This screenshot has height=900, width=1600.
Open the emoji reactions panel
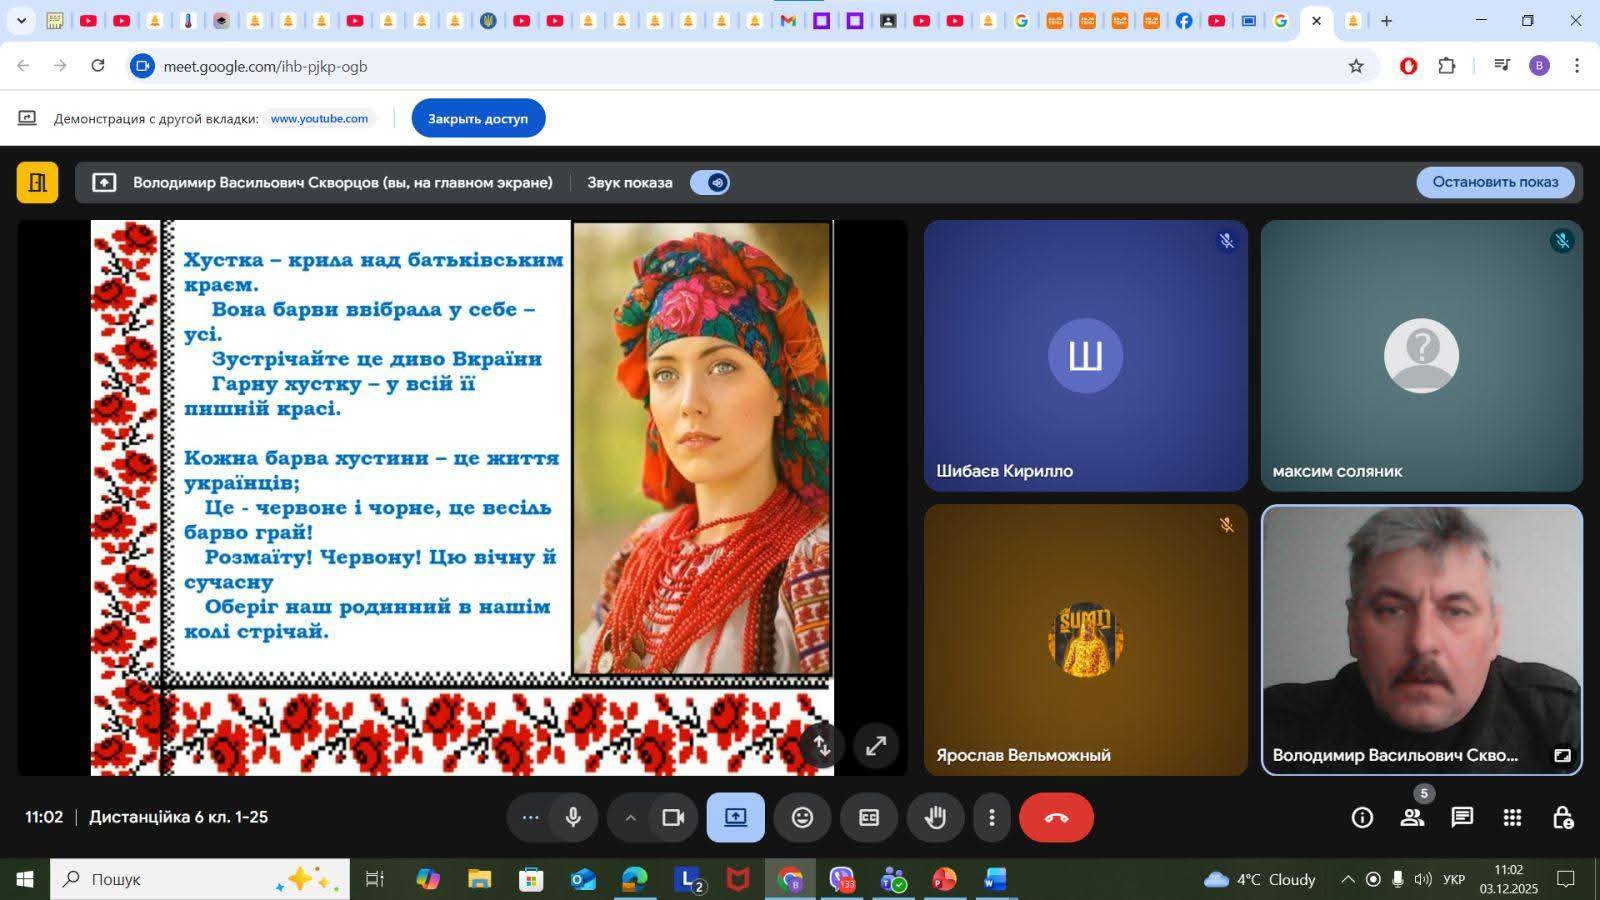(802, 818)
